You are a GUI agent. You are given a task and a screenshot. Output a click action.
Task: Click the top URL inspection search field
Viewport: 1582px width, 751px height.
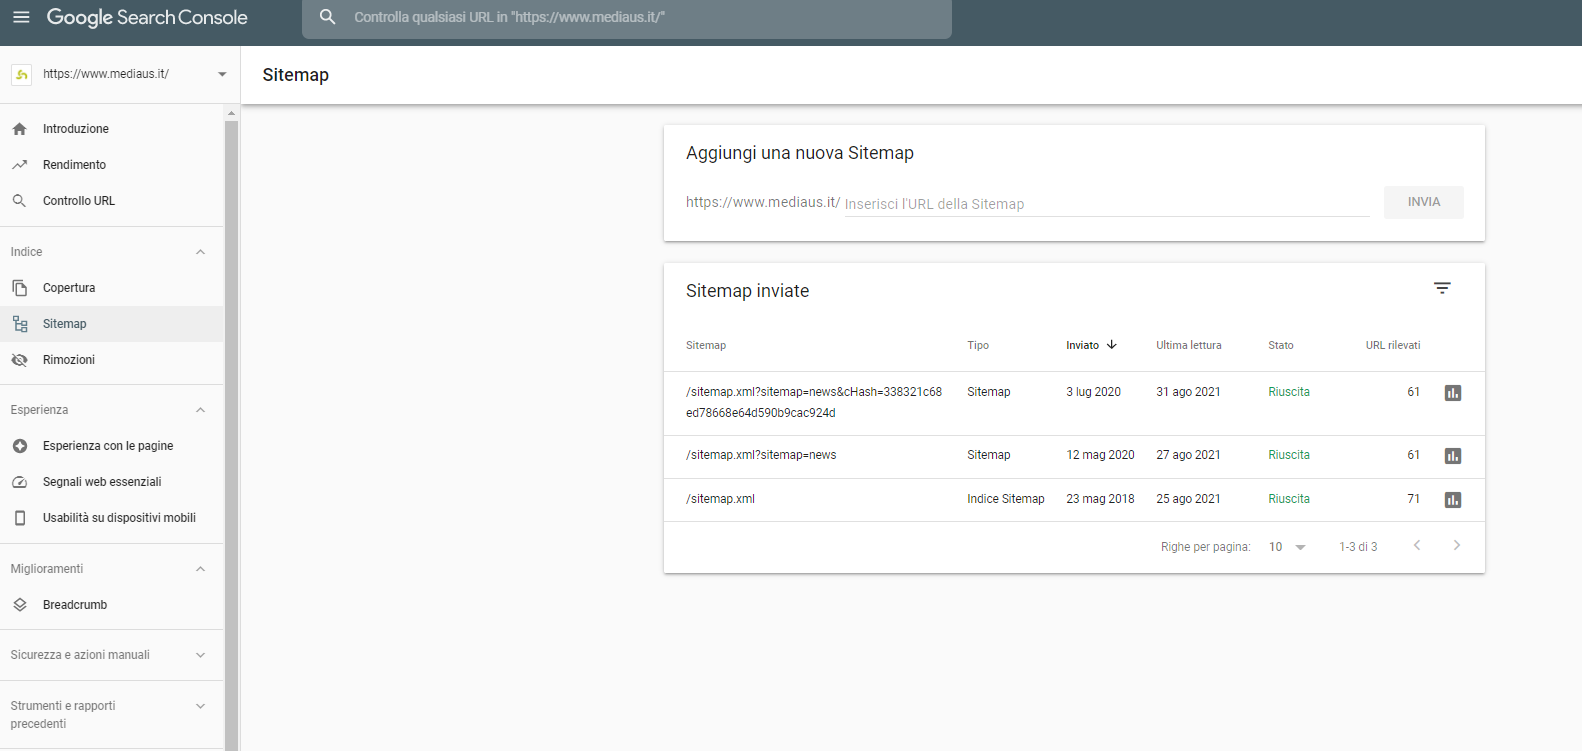point(627,17)
